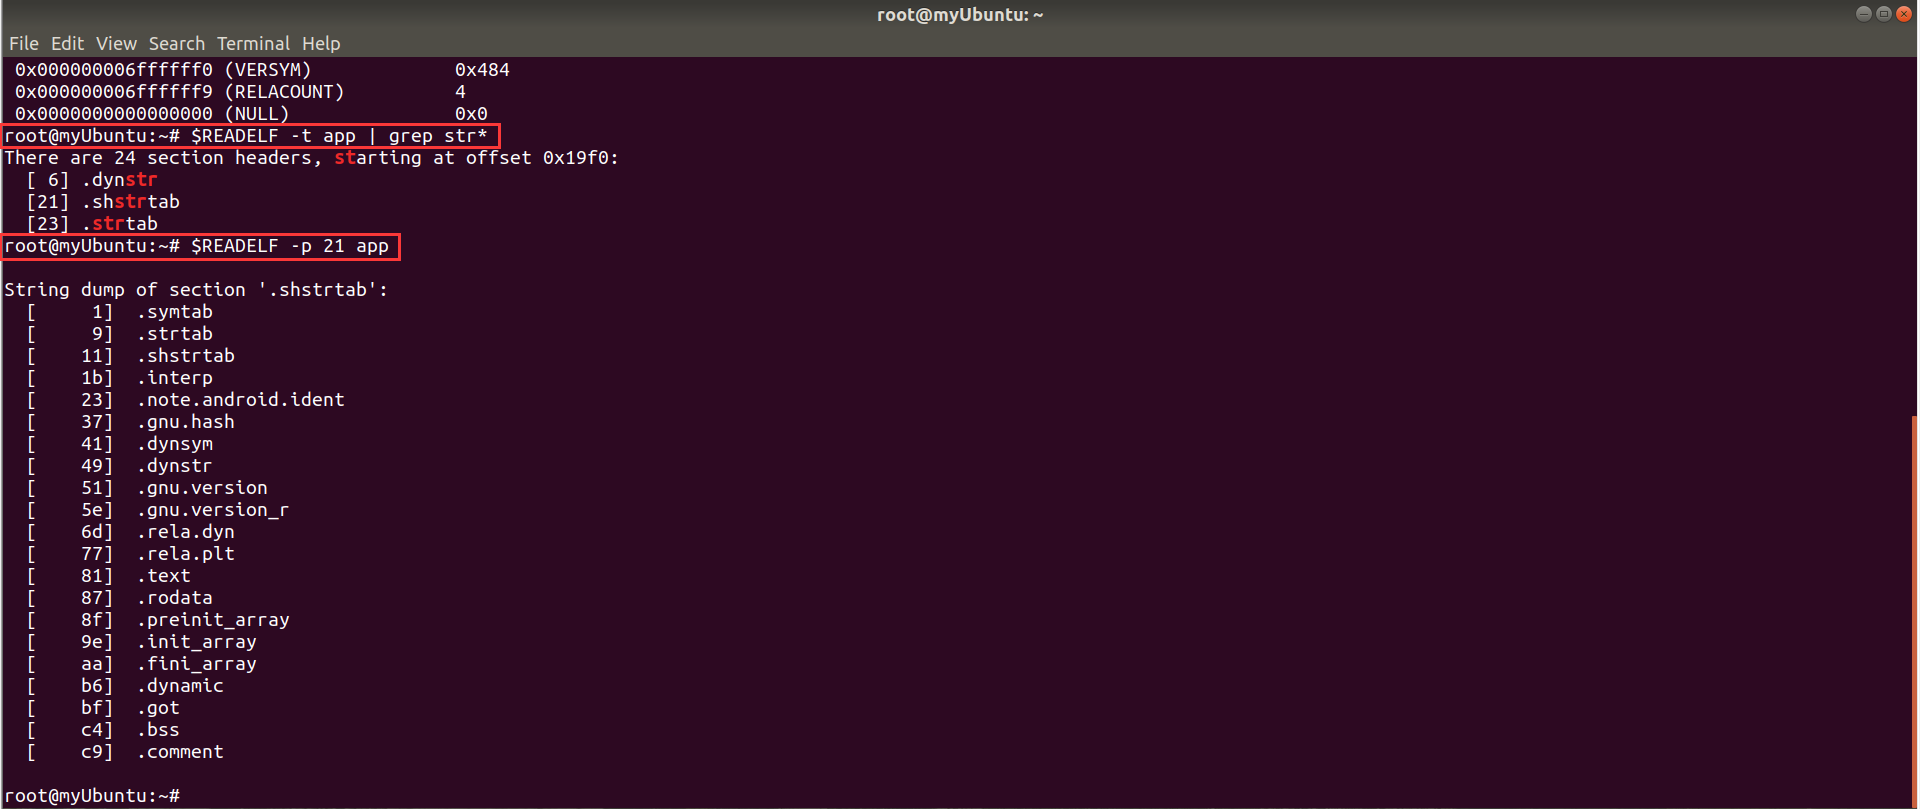Click the '.got' entry
Viewport: 1920px width, 809px height.
pyautogui.click(x=158, y=708)
